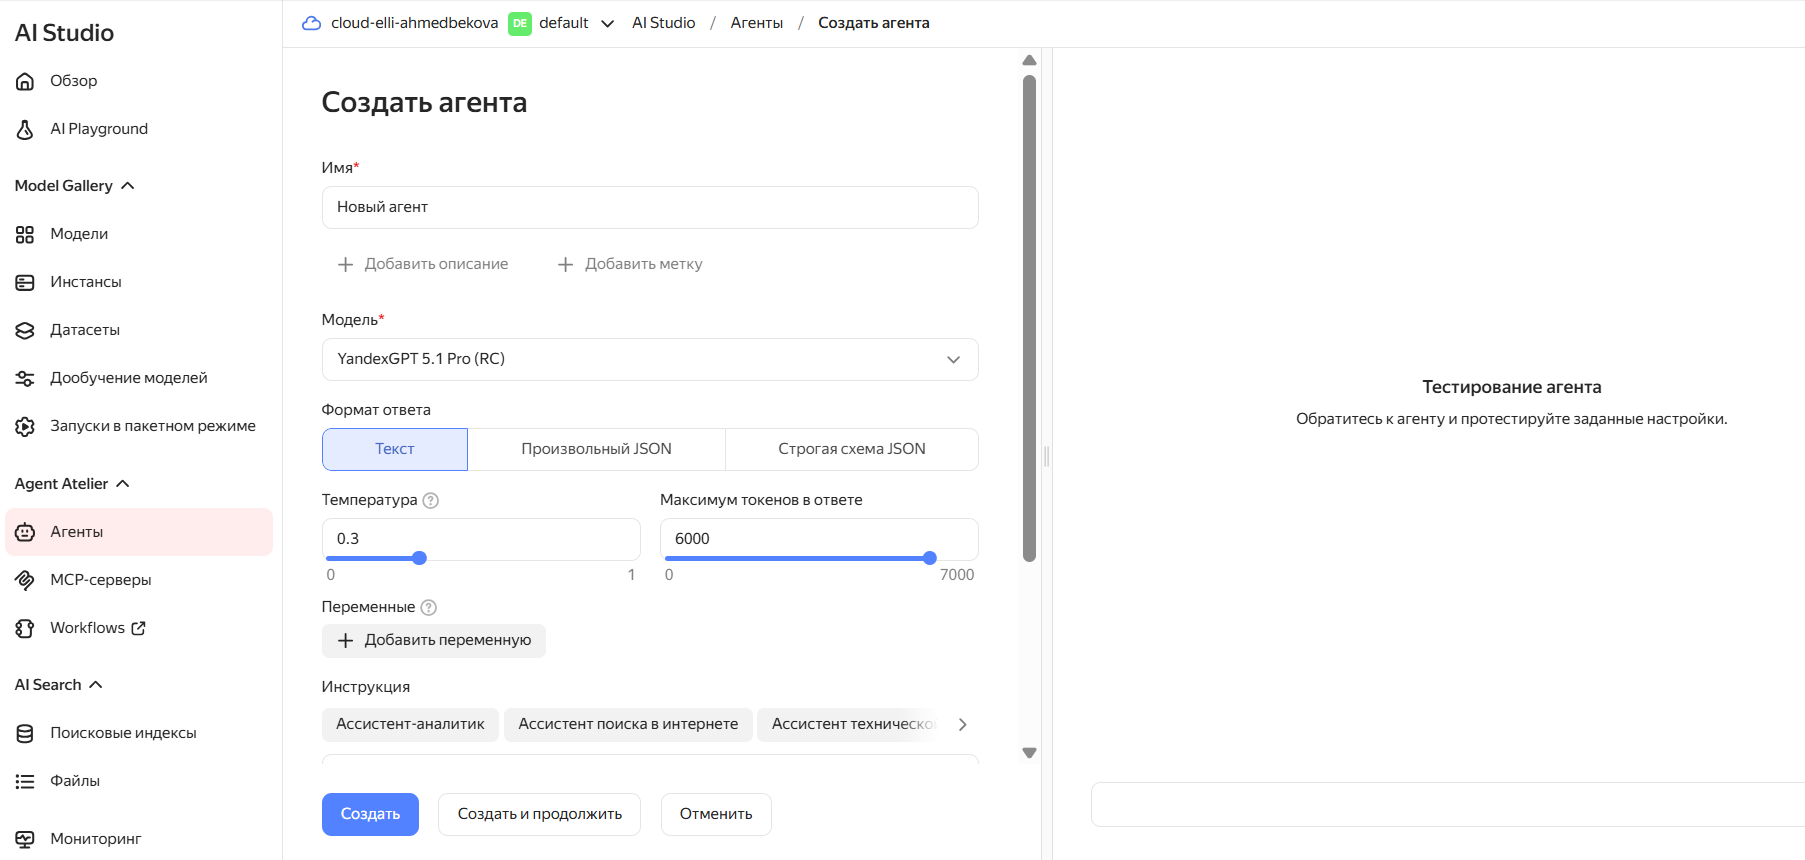1805x860 pixels.
Task: Click cloud-elli-ahmedbekova breadcrumb link
Action: pos(414,23)
